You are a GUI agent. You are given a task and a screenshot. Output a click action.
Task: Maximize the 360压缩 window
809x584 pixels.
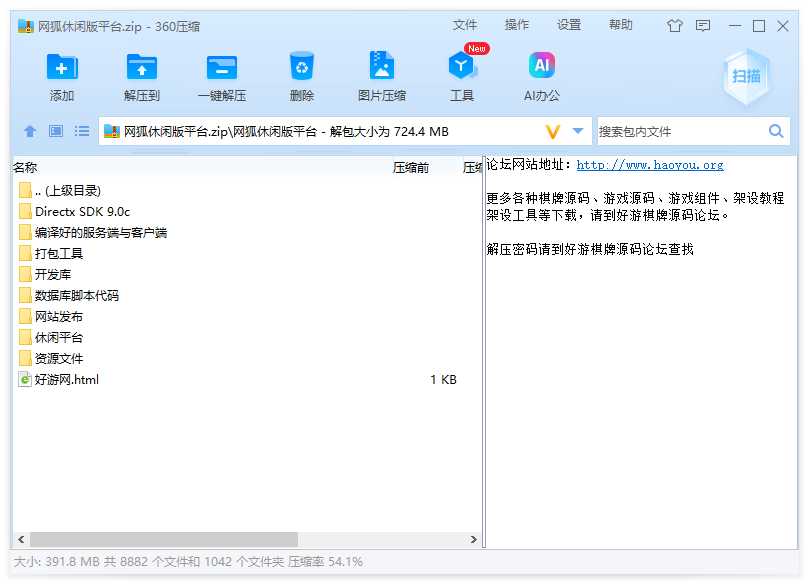tap(759, 26)
